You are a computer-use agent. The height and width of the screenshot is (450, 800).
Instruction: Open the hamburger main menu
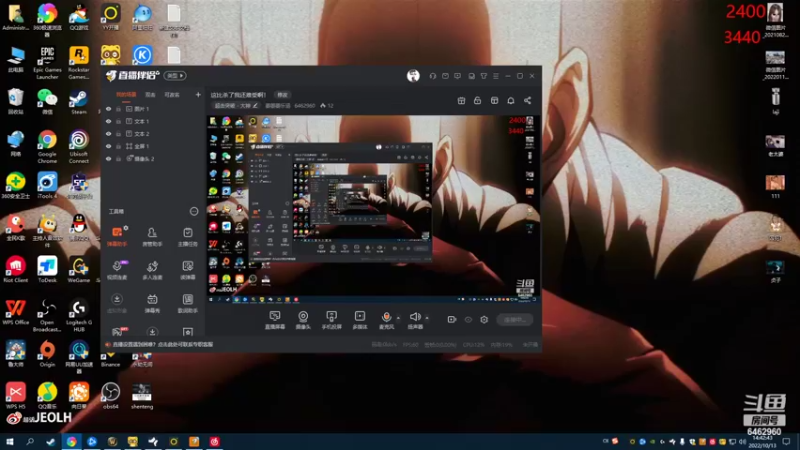(x=496, y=76)
